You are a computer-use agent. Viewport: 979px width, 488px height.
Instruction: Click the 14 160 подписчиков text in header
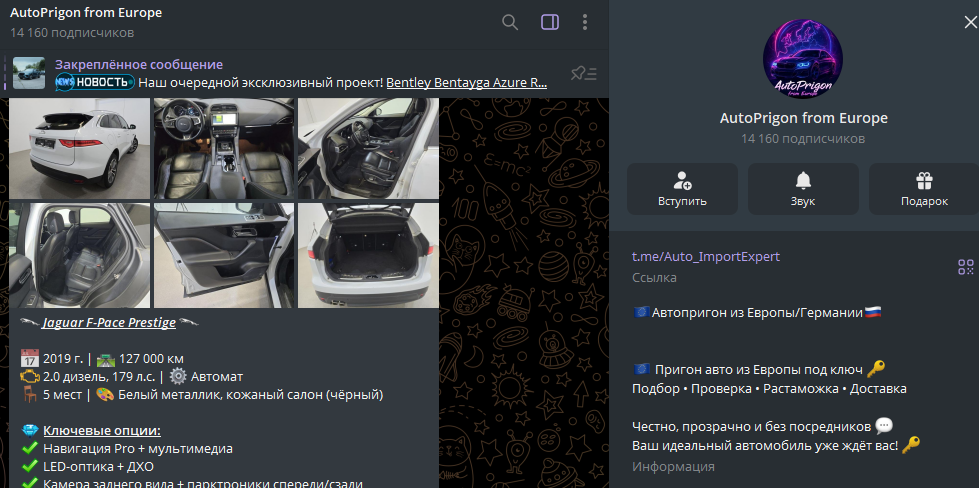point(72,32)
